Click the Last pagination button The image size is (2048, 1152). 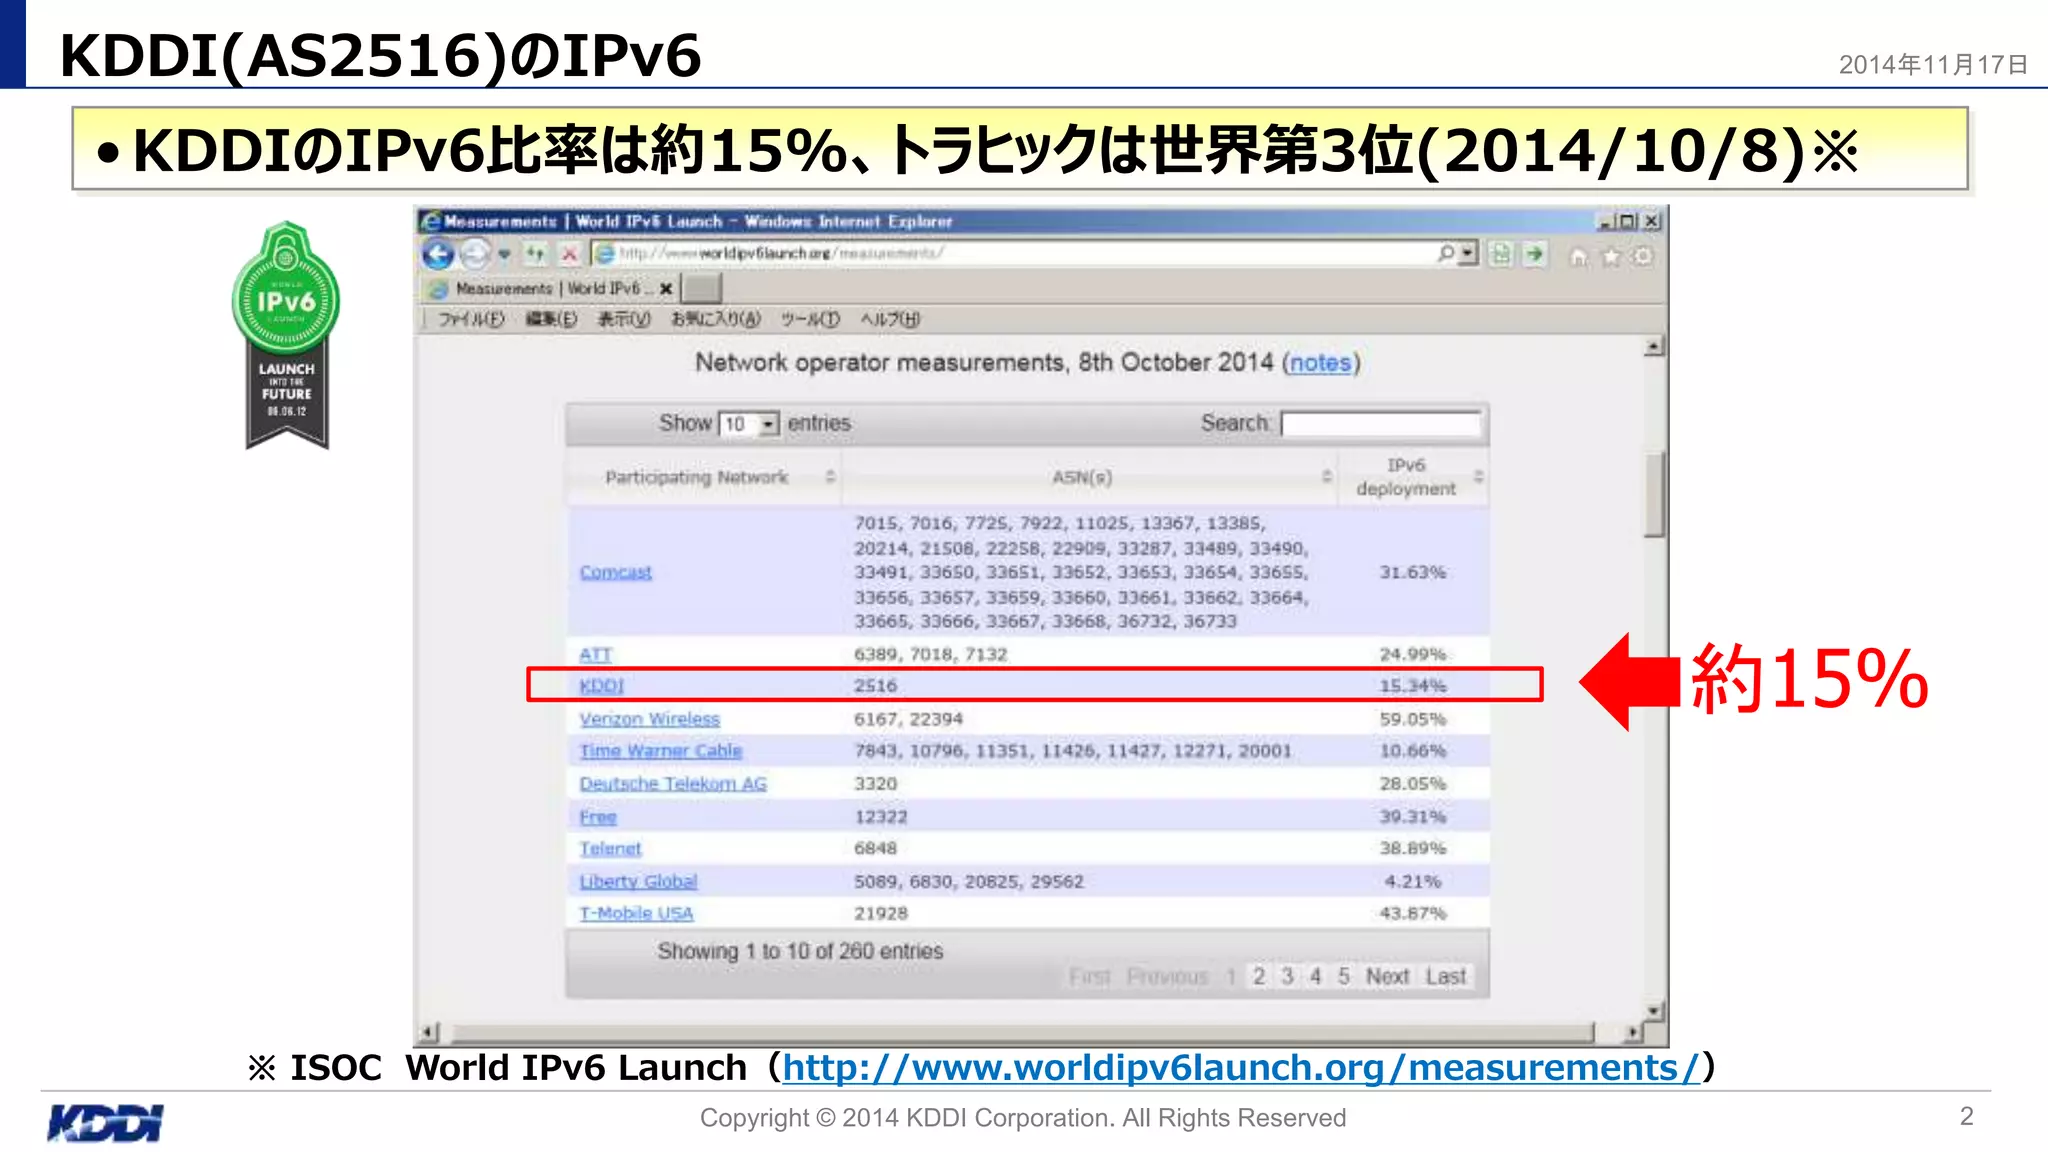click(1446, 976)
